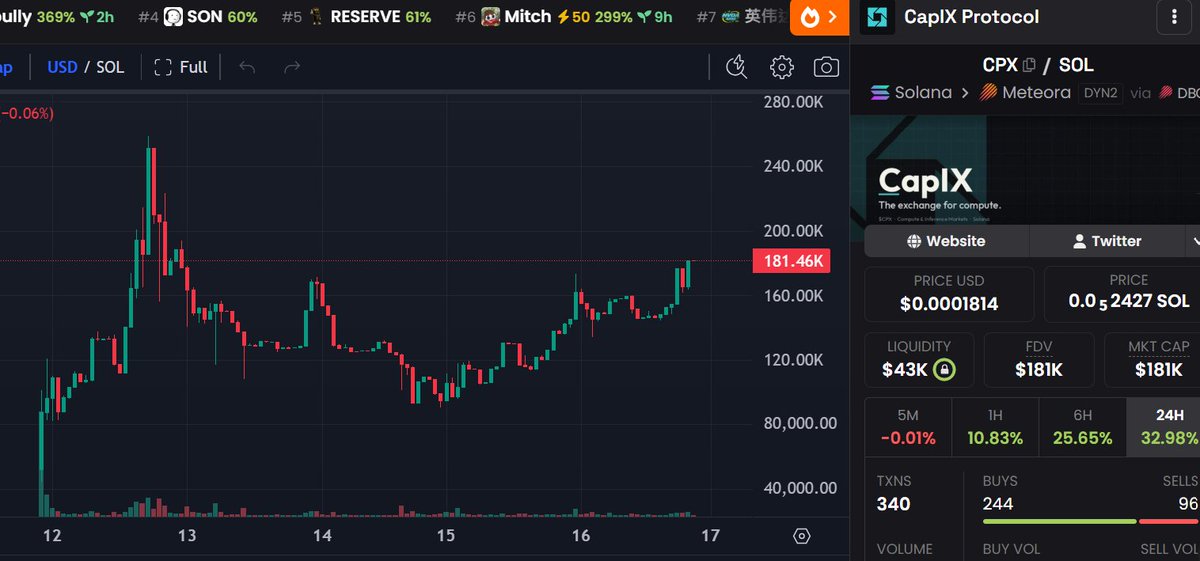Switch chart denomination to SOL
1200x561 pixels.
pyautogui.click(x=110, y=67)
